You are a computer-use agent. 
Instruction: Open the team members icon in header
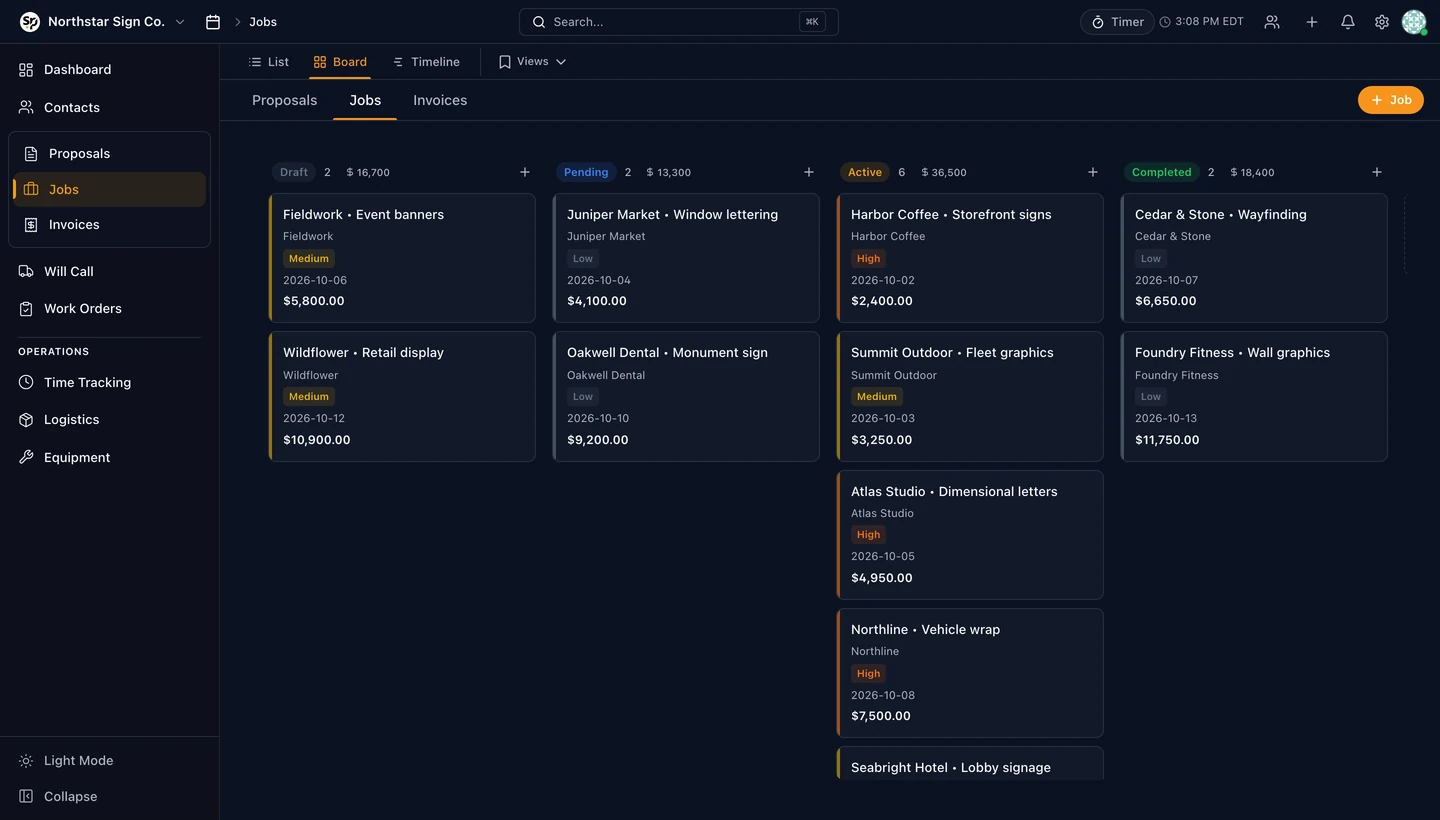[1272, 22]
